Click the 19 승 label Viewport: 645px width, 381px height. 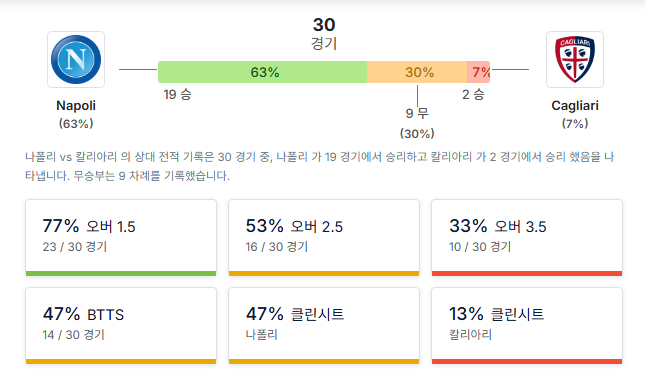pos(177,95)
